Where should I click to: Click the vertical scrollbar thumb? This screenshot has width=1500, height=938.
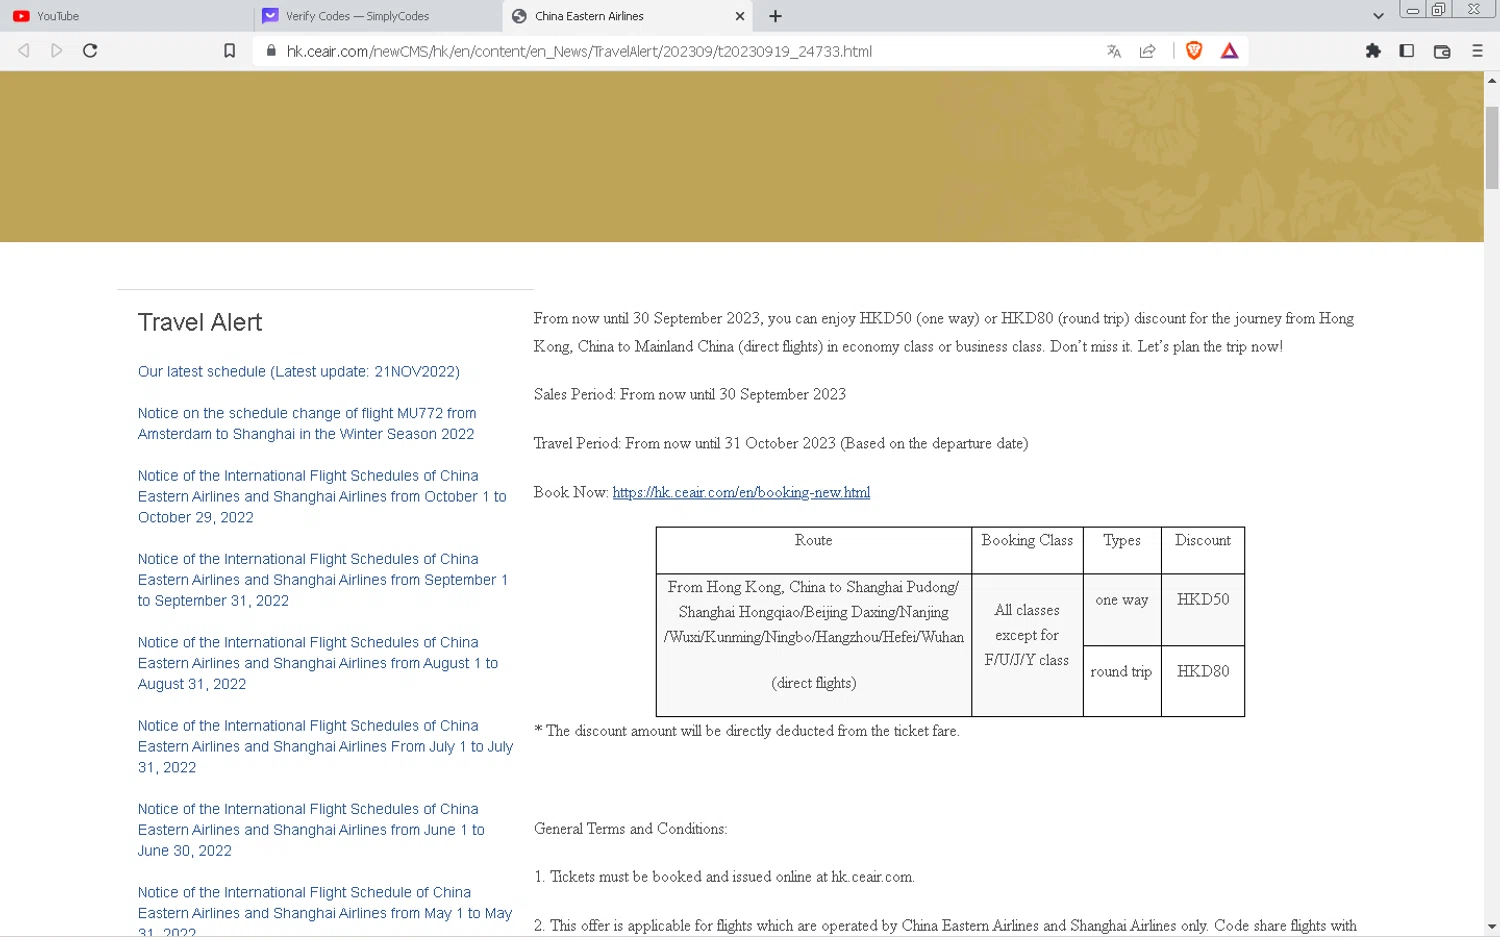(1491, 147)
